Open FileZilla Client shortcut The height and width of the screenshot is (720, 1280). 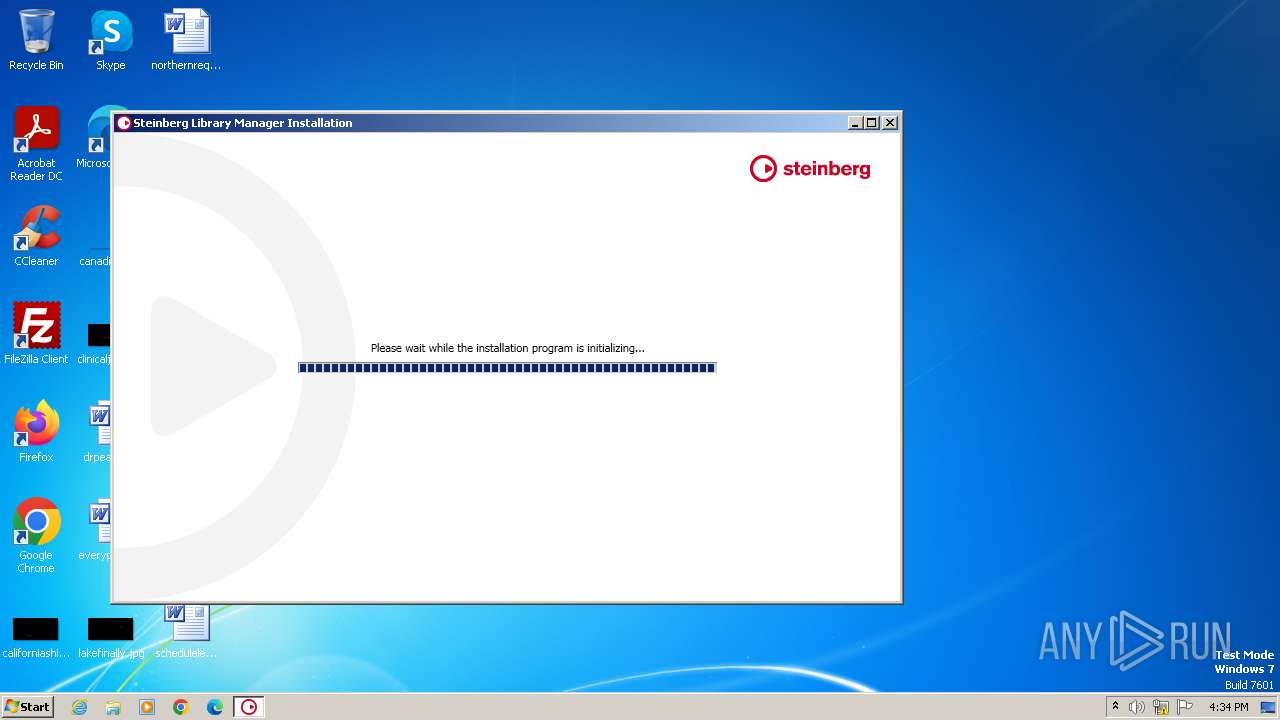[x=36, y=334]
